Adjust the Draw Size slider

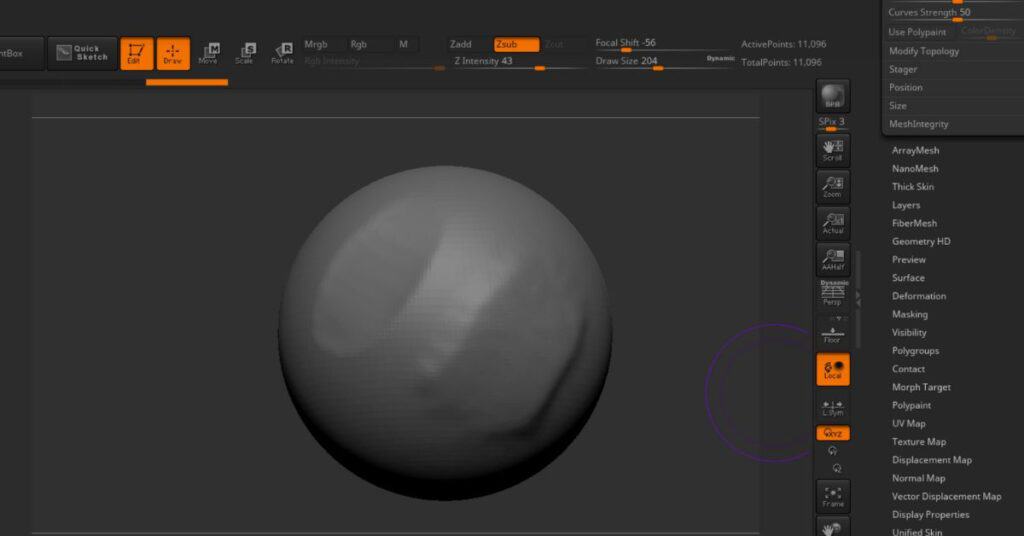tap(647, 61)
